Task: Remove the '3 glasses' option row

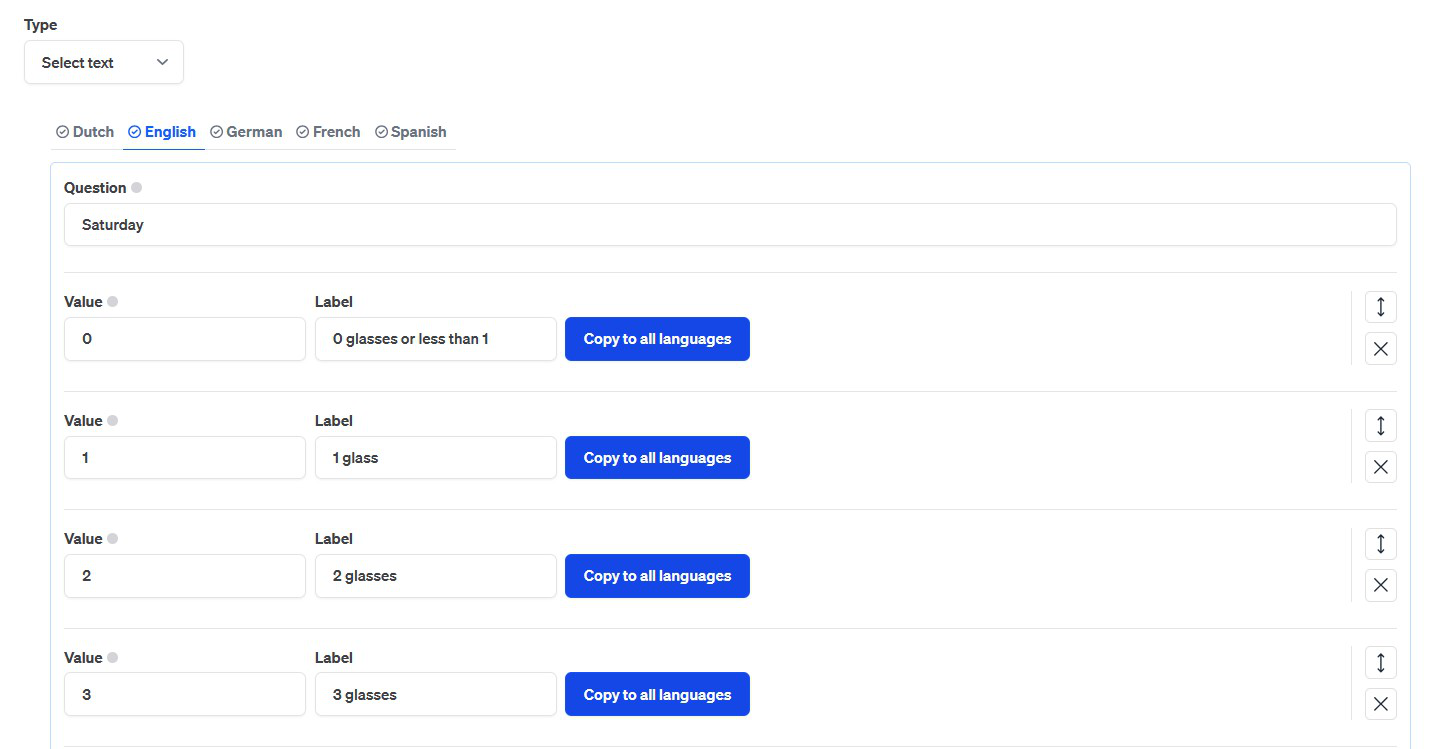Action: [1380, 704]
